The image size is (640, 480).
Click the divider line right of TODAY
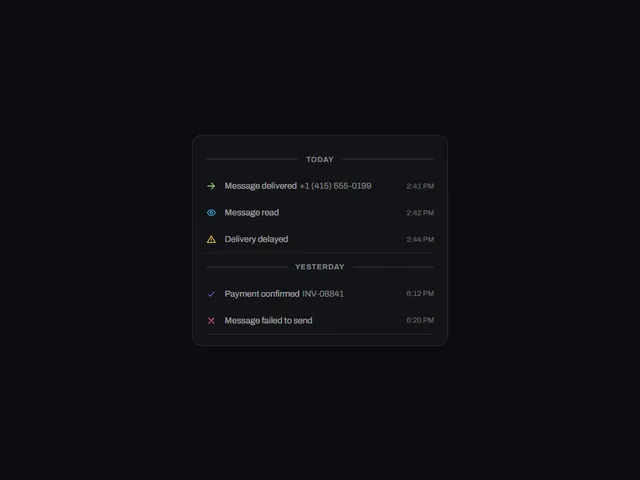click(x=388, y=159)
